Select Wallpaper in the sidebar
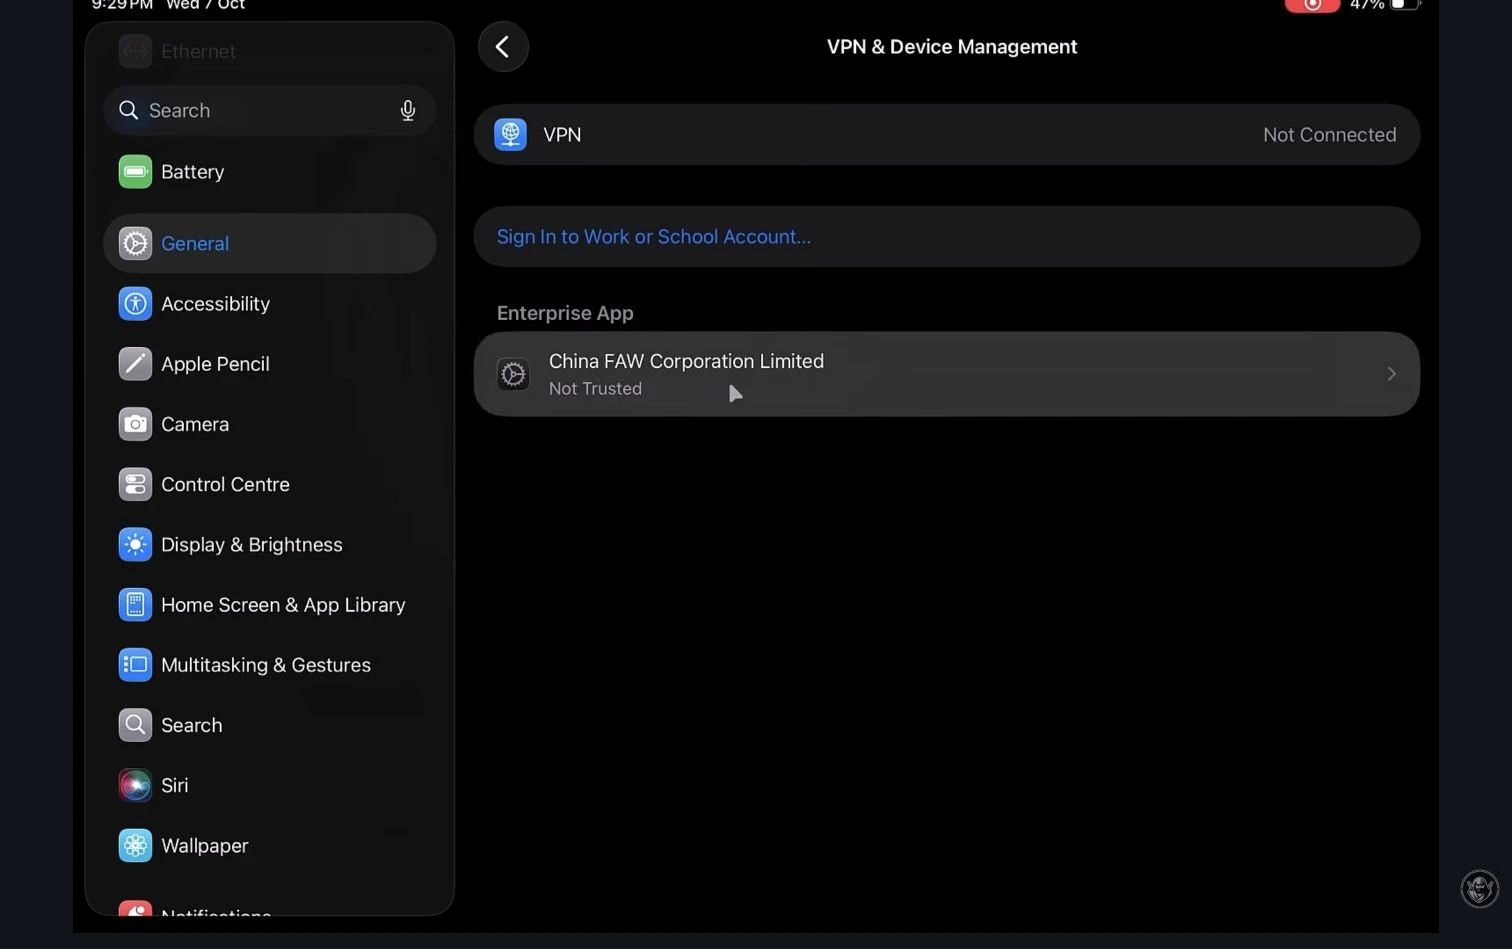The height and width of the screenshot is (949, 1512). coord(270,845)
